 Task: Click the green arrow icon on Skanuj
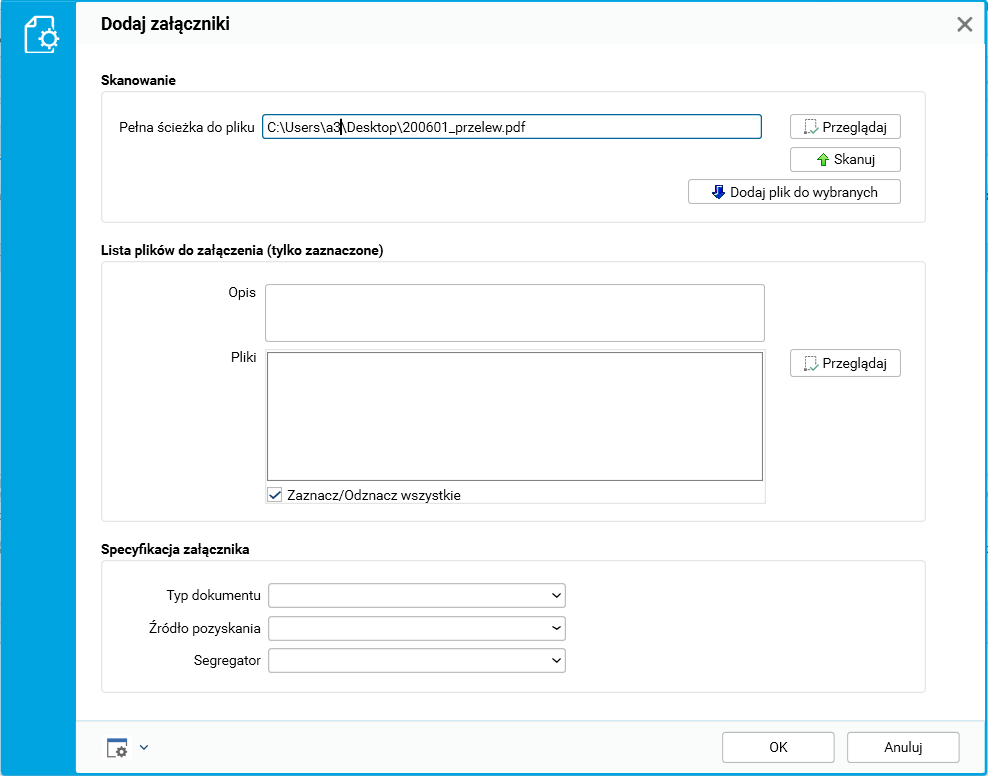point(823,160)
